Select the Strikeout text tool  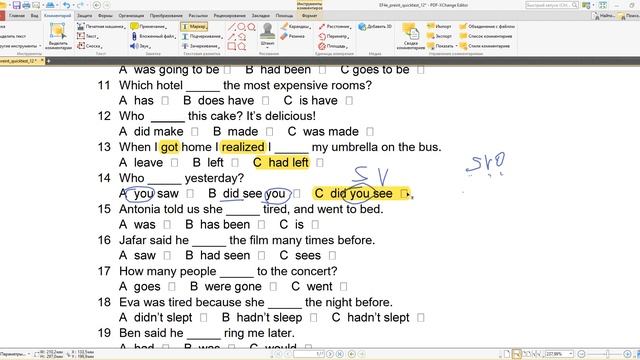point(202,46)
